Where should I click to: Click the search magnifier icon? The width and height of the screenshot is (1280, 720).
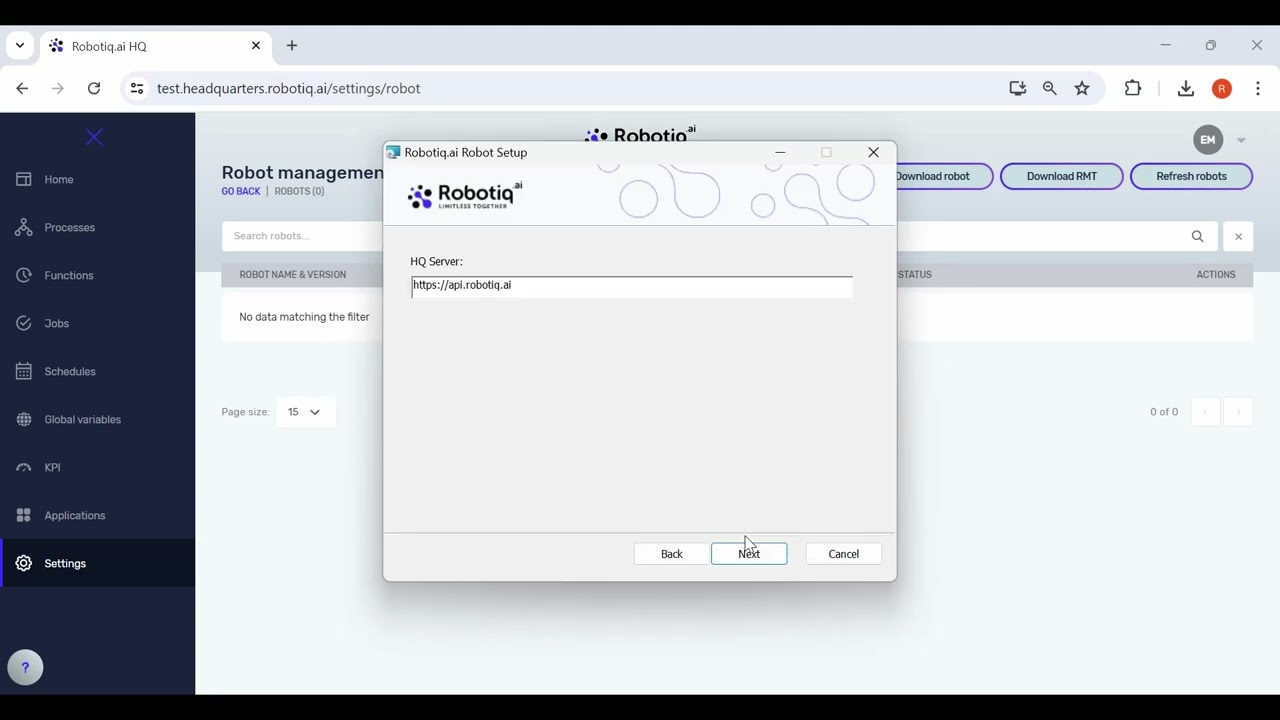tap(1197, 237)
